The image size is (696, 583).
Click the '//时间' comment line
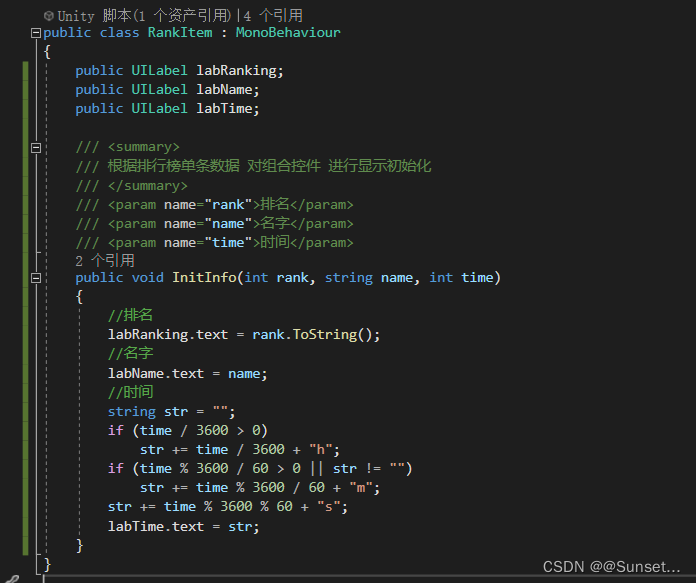[x=130, y=392]
